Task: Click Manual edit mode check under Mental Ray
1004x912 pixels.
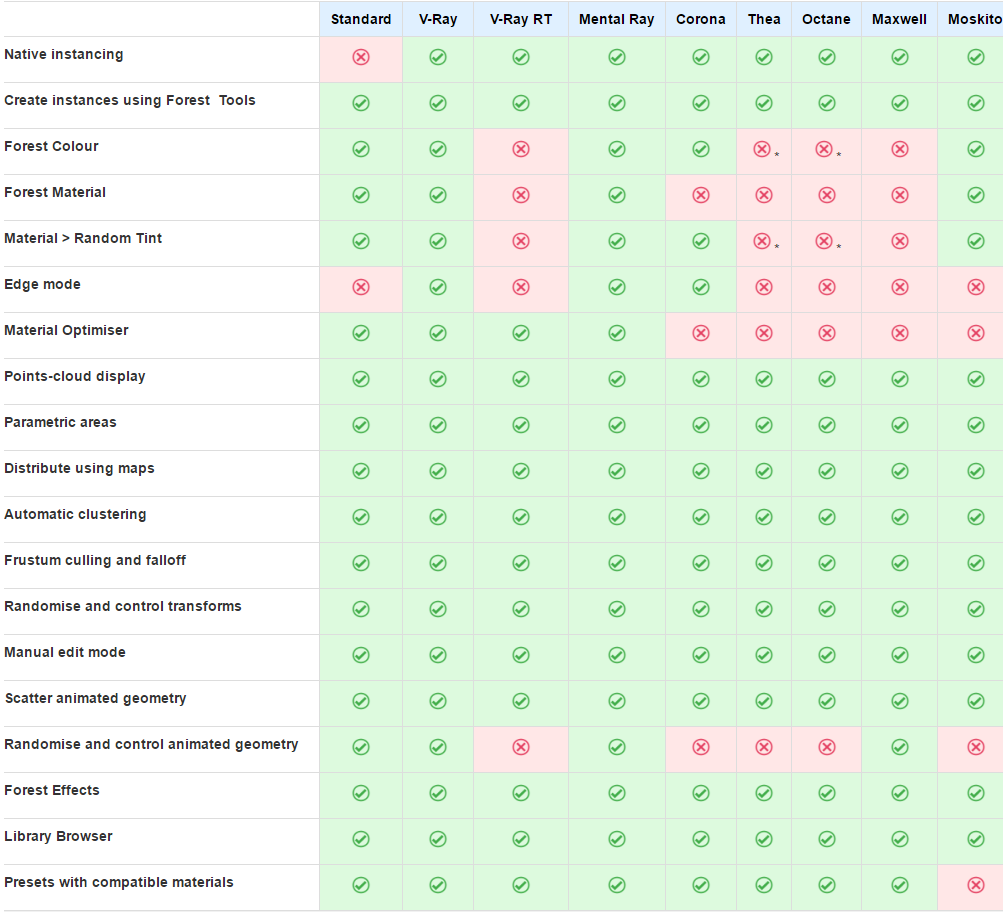Action: click(x=617, y=655)
